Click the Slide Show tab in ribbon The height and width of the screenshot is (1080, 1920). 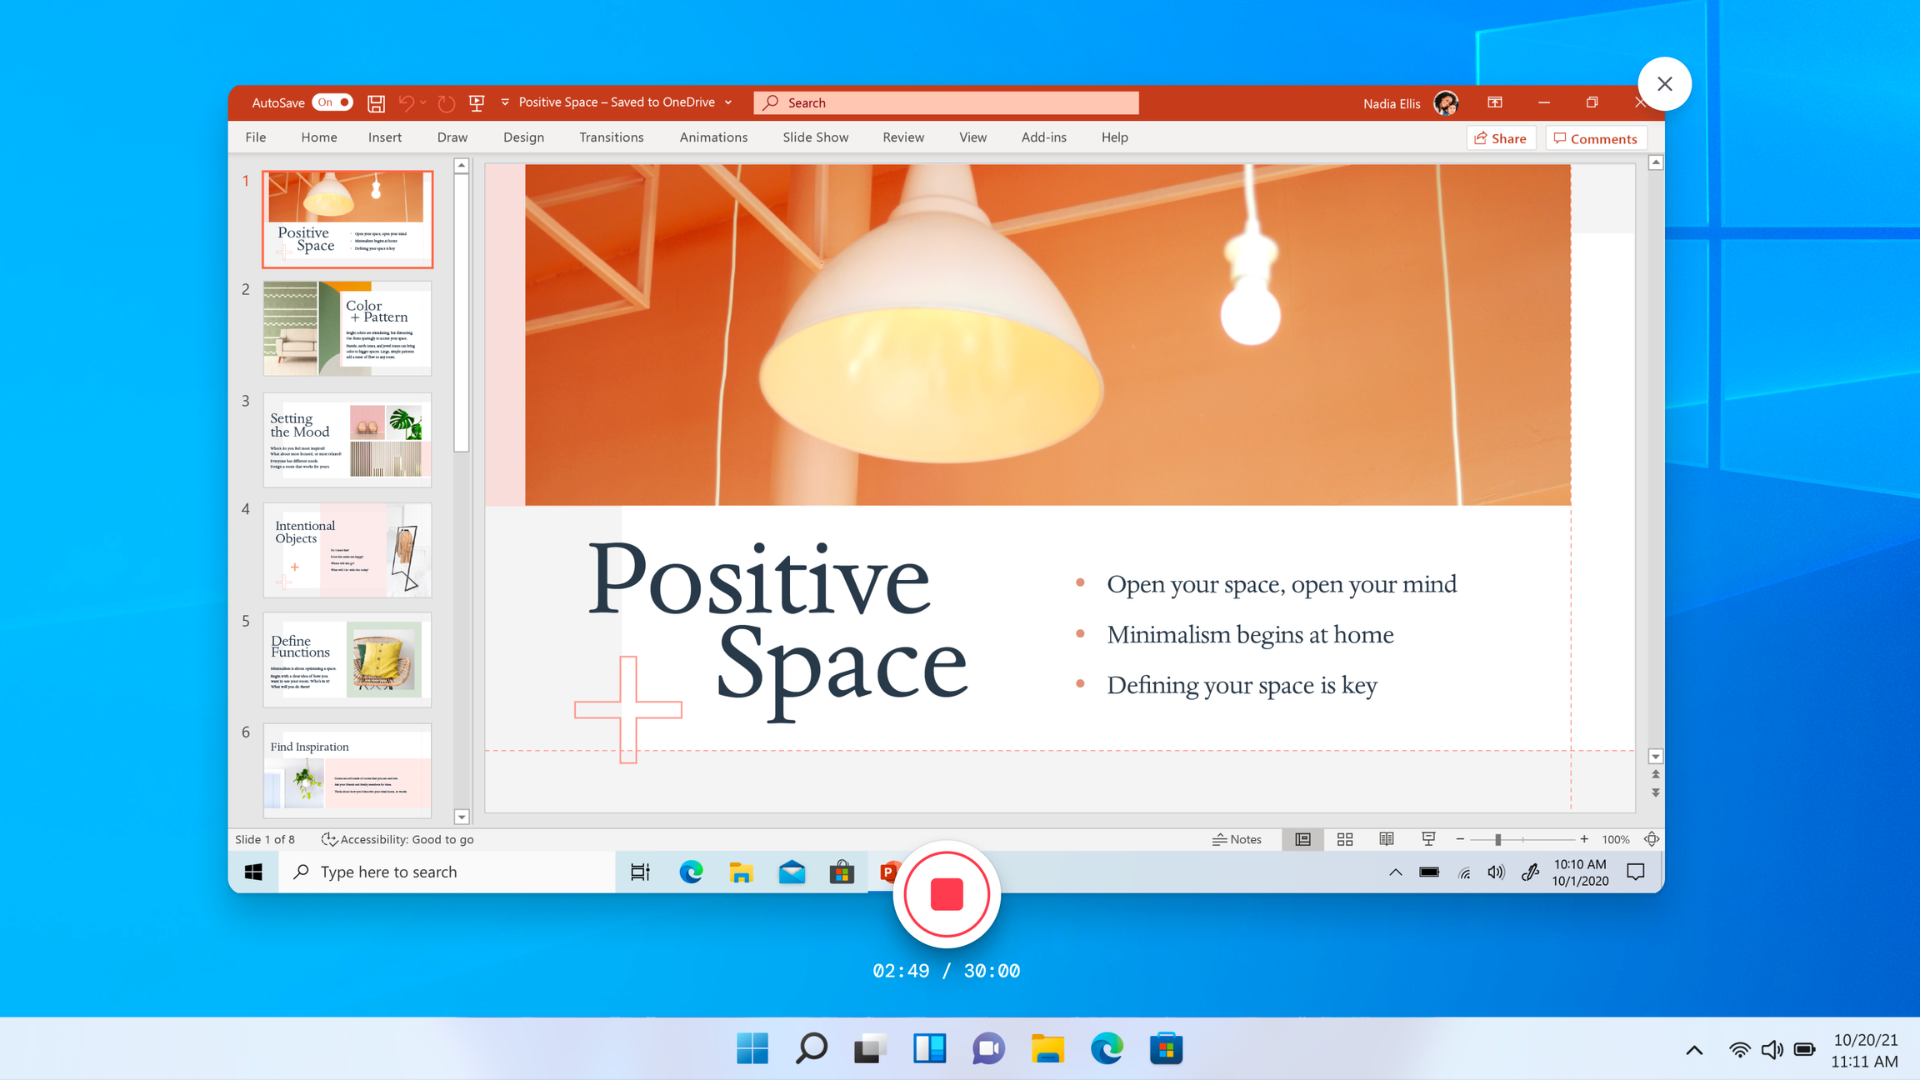pos(814,137)
